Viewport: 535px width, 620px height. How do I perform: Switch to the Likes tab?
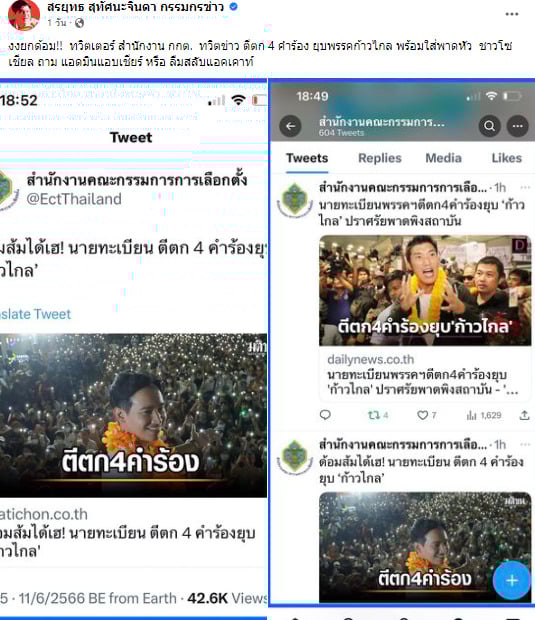click(507, 158)
